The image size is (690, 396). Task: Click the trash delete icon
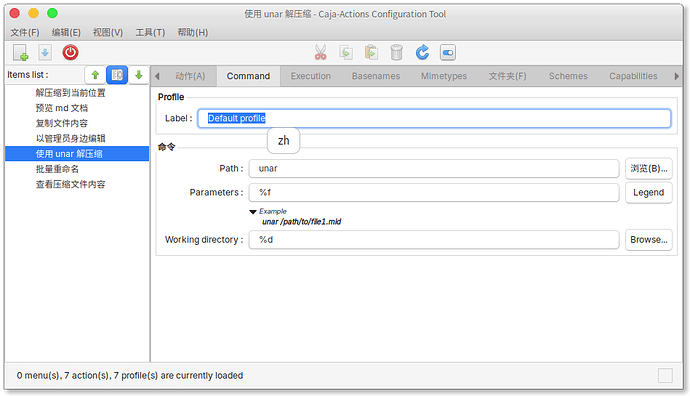pyautogui.click(x=396, y=53)
